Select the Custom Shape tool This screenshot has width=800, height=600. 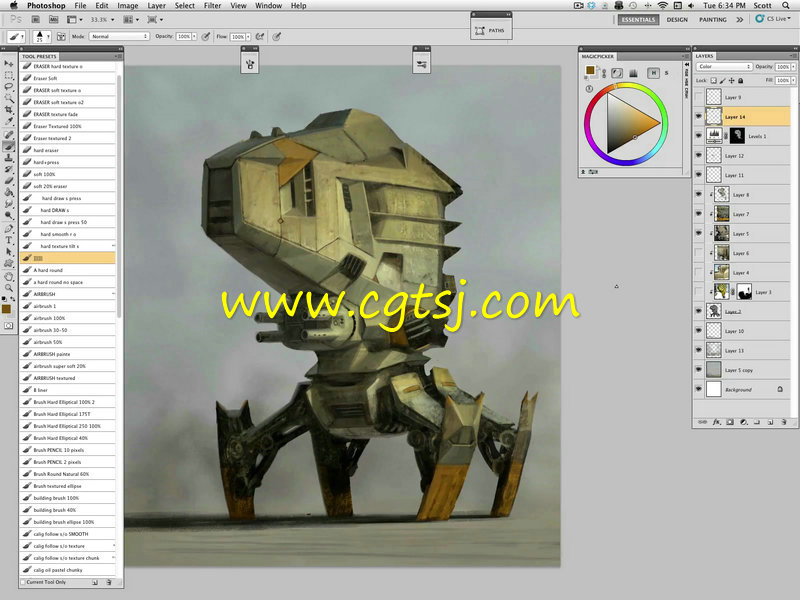(9, 264)
